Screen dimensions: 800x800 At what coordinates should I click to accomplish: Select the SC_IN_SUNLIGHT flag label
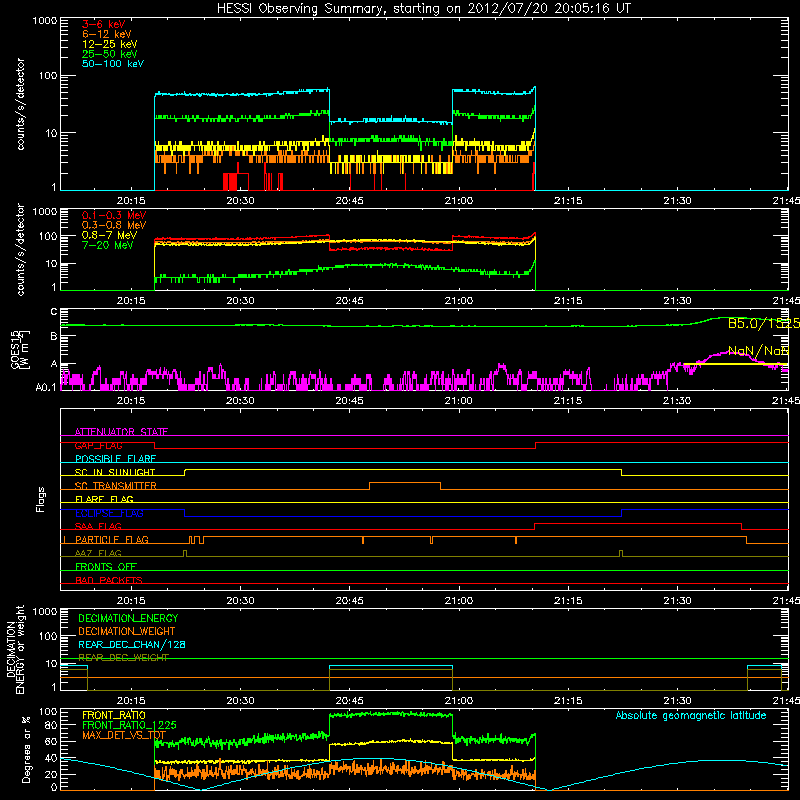[115, 472]
